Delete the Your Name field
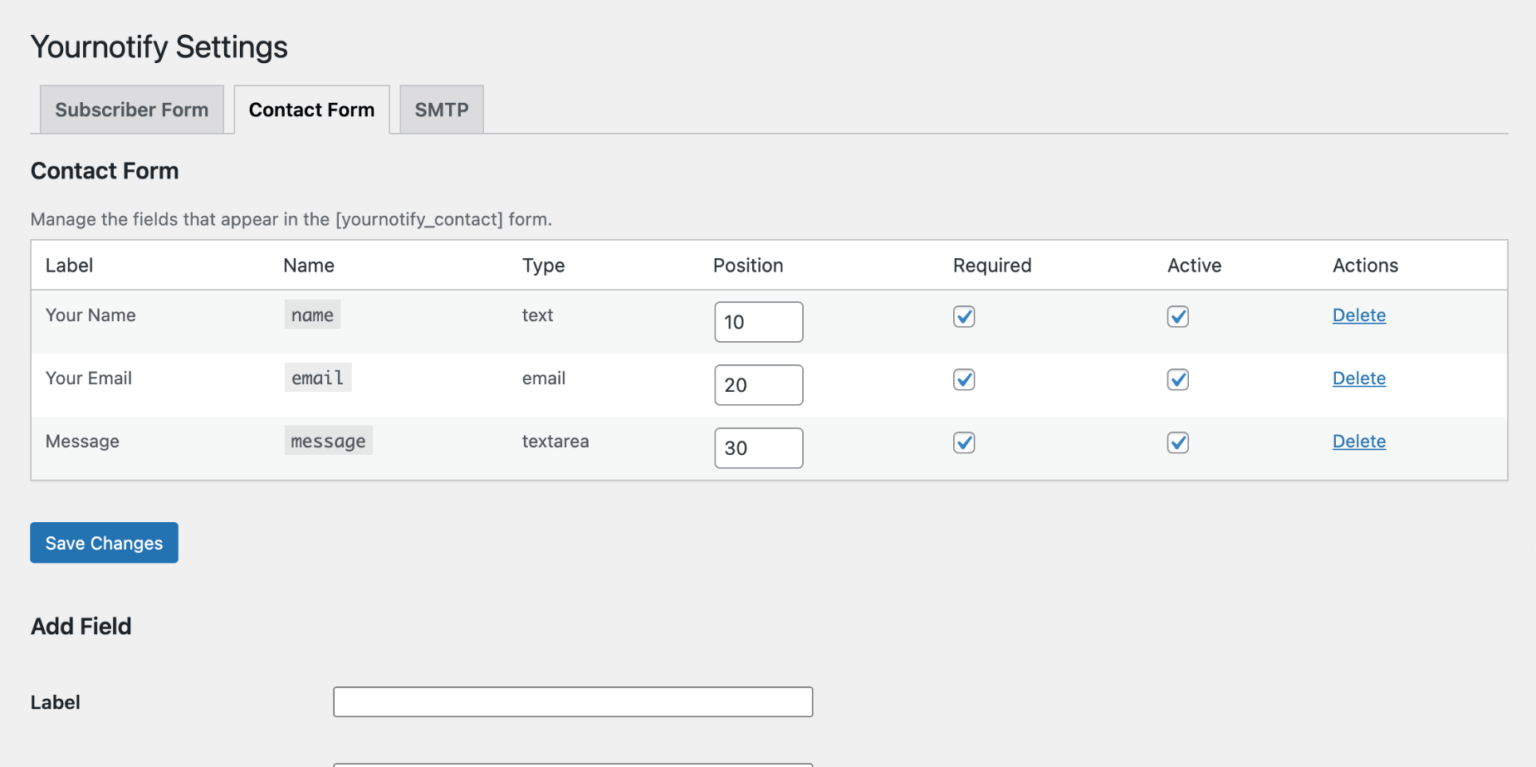Viewport: 1536px width, 767px height. click(1358, 315)
